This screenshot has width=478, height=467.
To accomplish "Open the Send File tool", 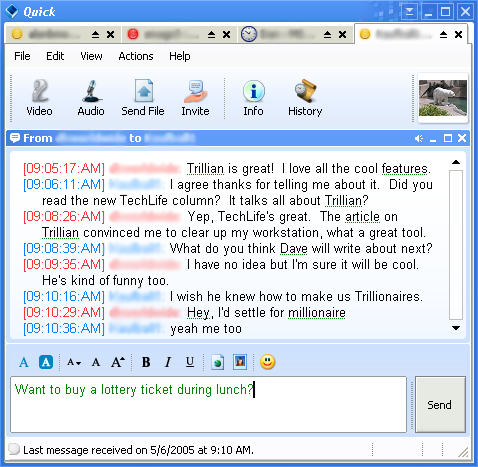I will 143,98.
